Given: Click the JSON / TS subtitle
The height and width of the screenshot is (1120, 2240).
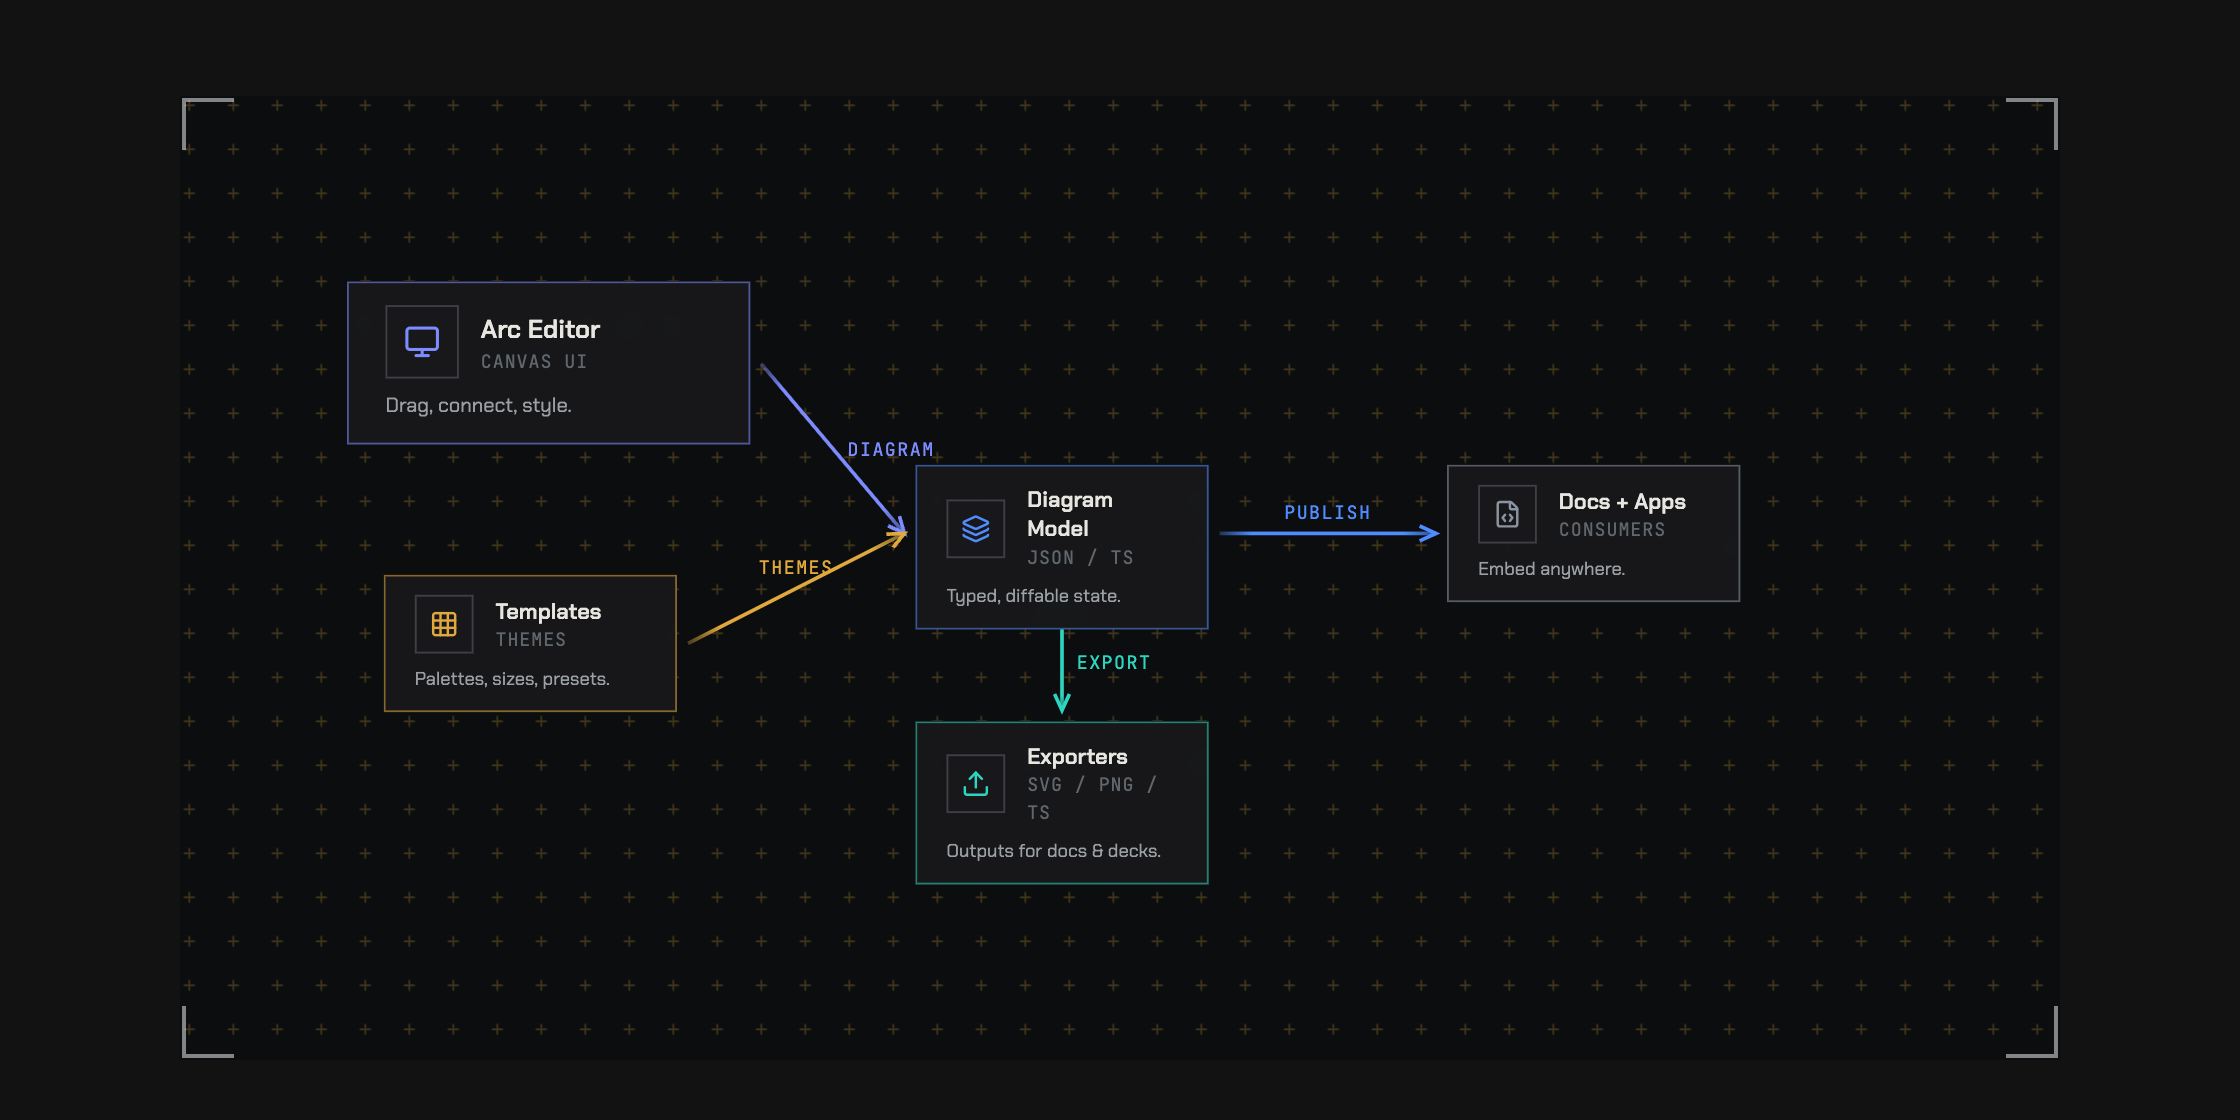Looking at the screenshot, I should pyautogui.click(x=1080, y=558).
